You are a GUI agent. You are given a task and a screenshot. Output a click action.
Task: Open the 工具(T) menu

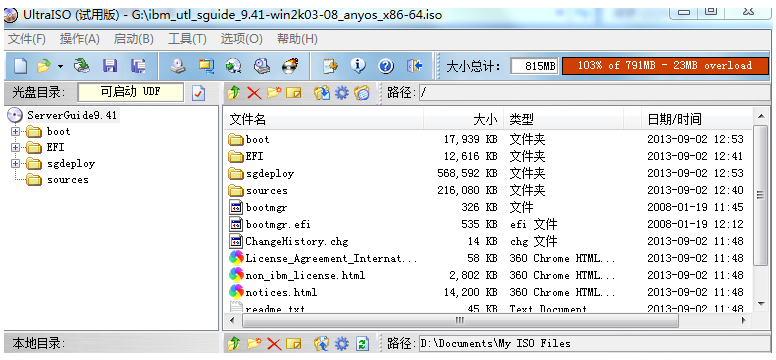pos(187,39)
